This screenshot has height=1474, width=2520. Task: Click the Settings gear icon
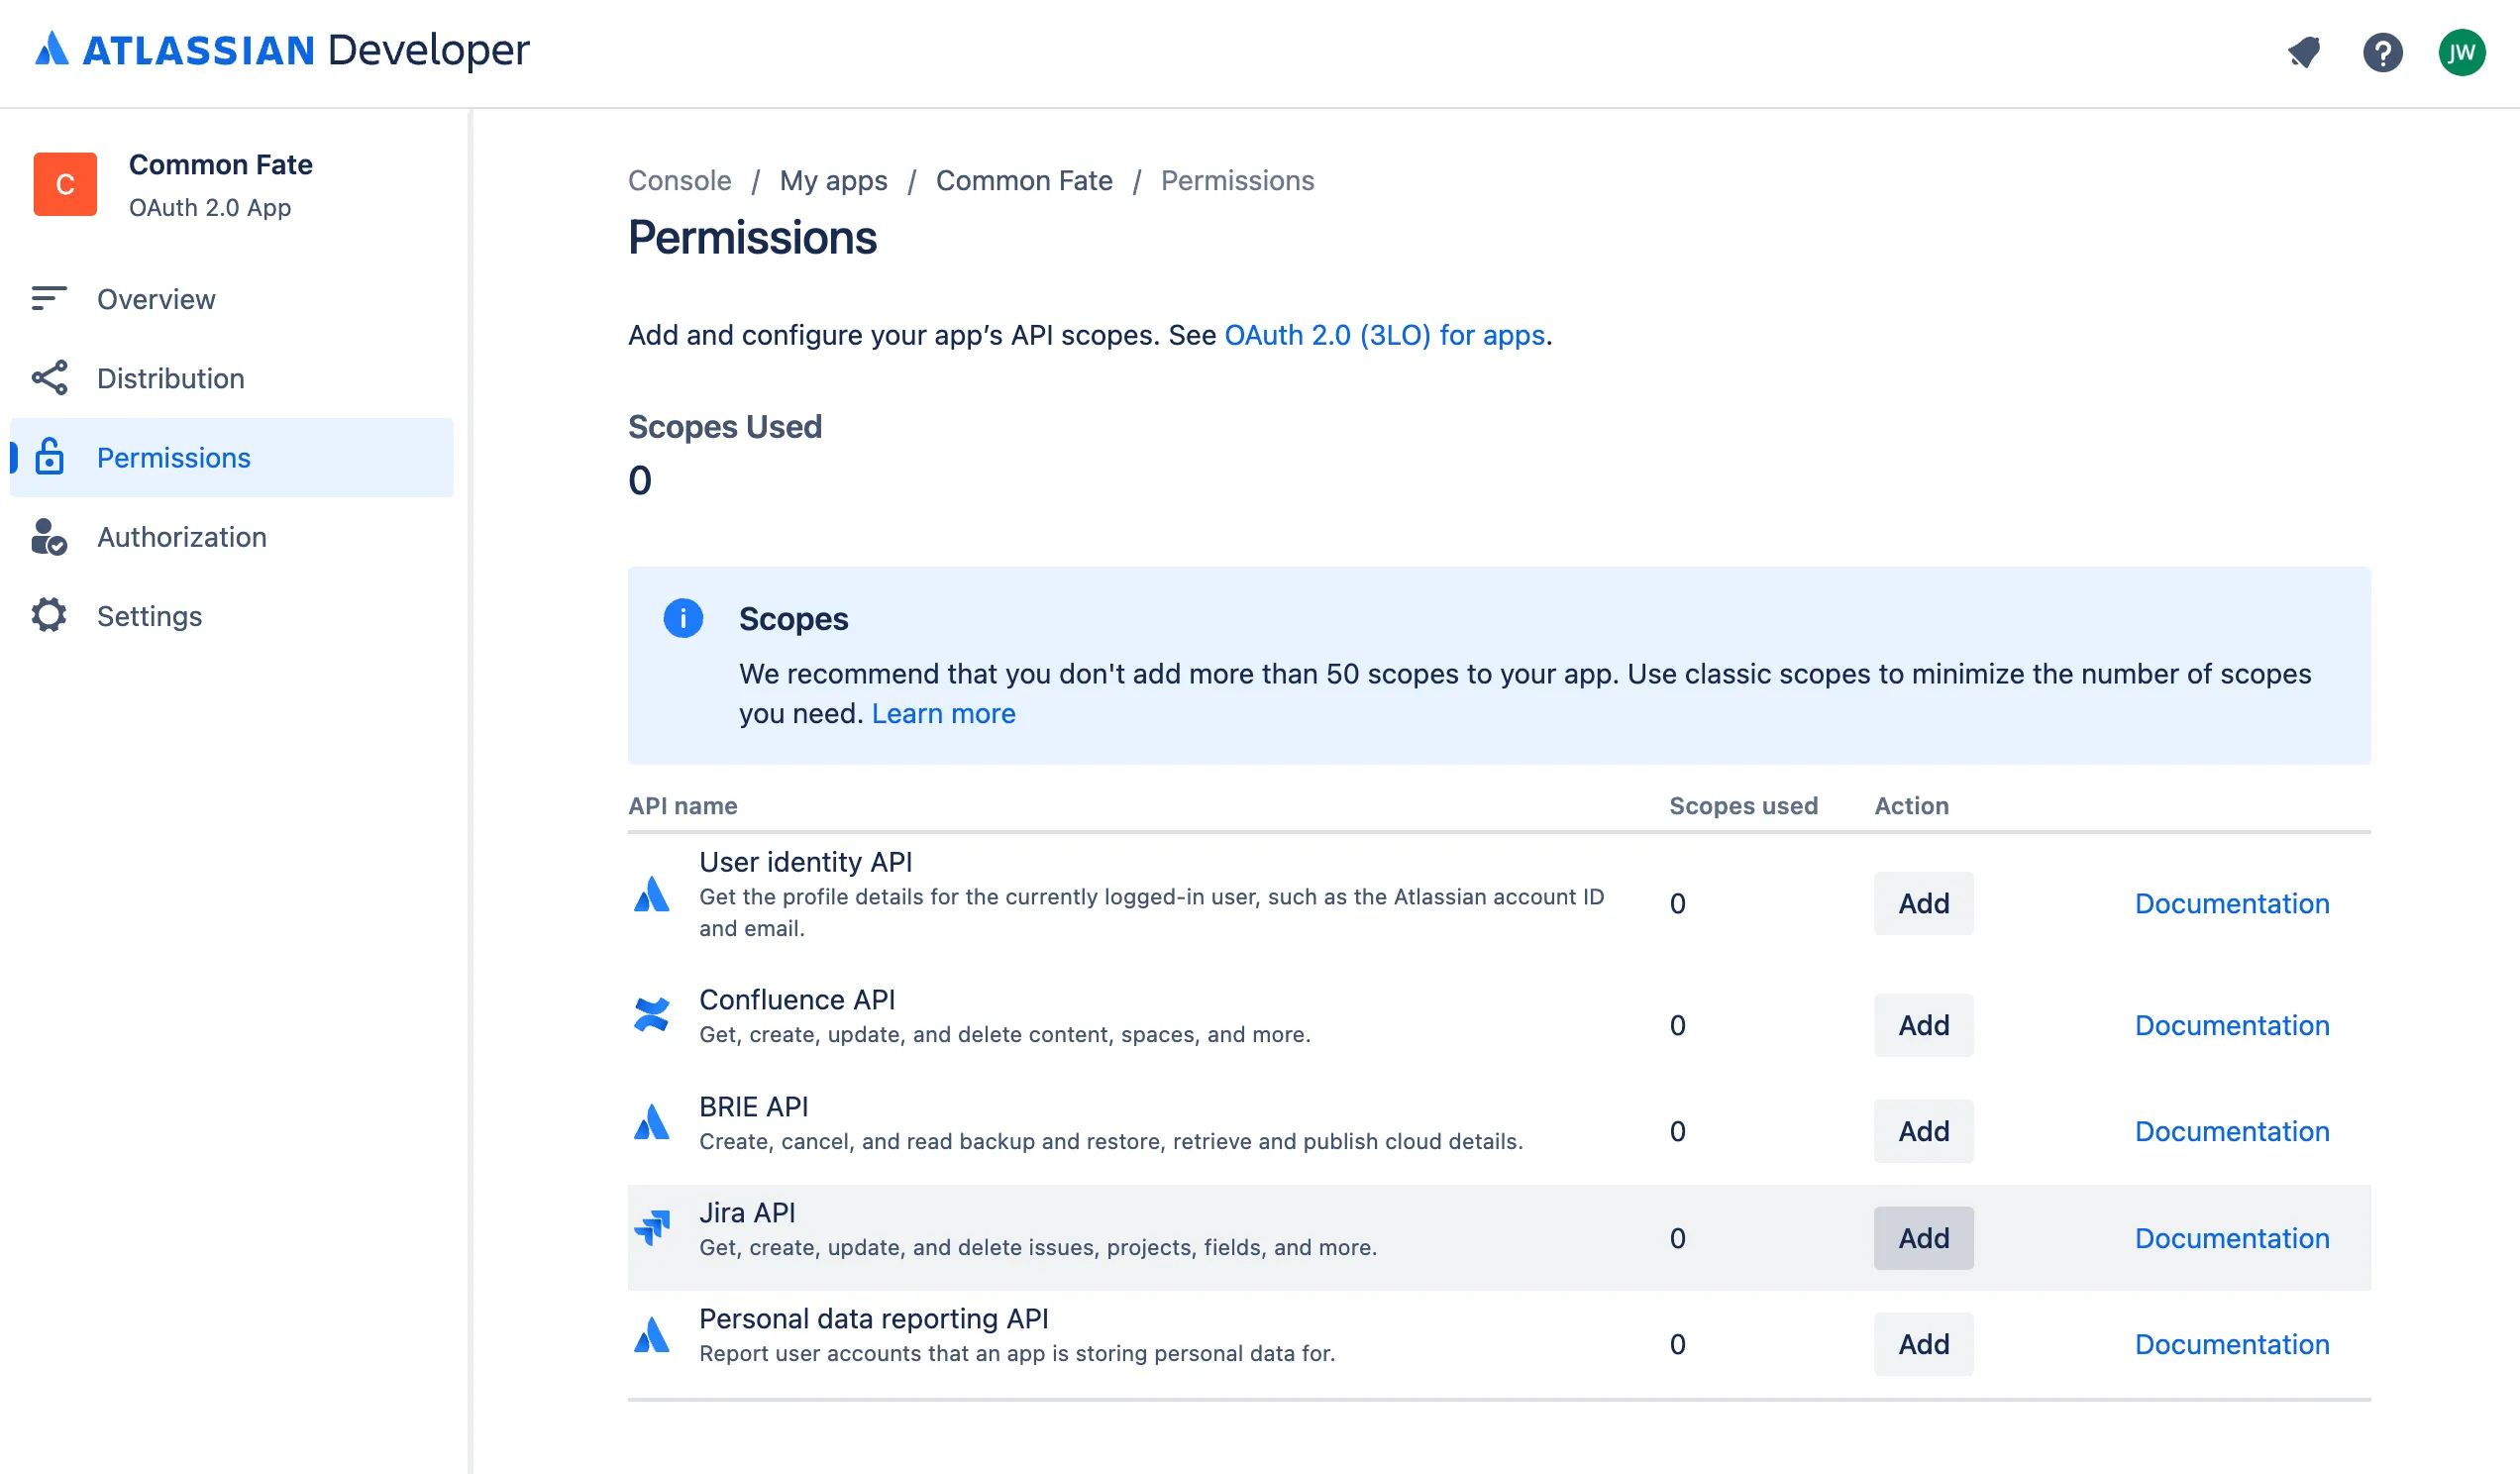click(x=49, y=616)
